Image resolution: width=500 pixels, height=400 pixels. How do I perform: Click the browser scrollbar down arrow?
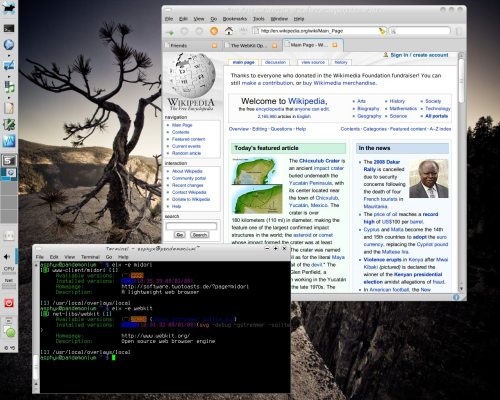(462, 289)
